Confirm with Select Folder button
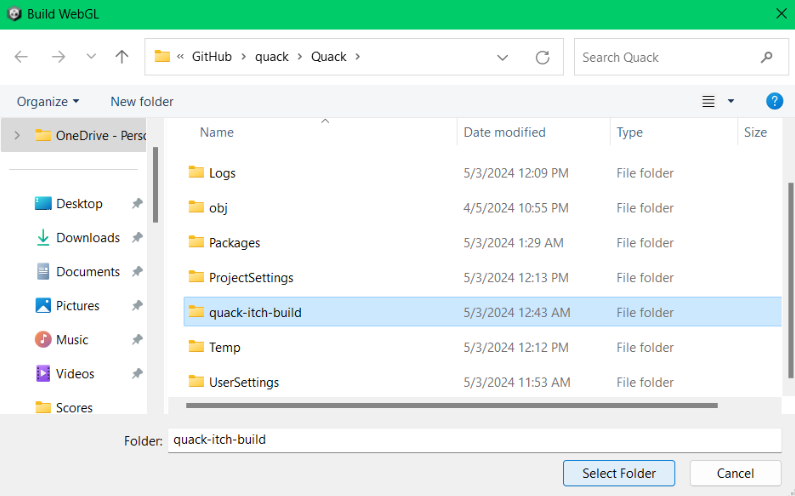This screenshot has width=795, height=496. point(619,473)
